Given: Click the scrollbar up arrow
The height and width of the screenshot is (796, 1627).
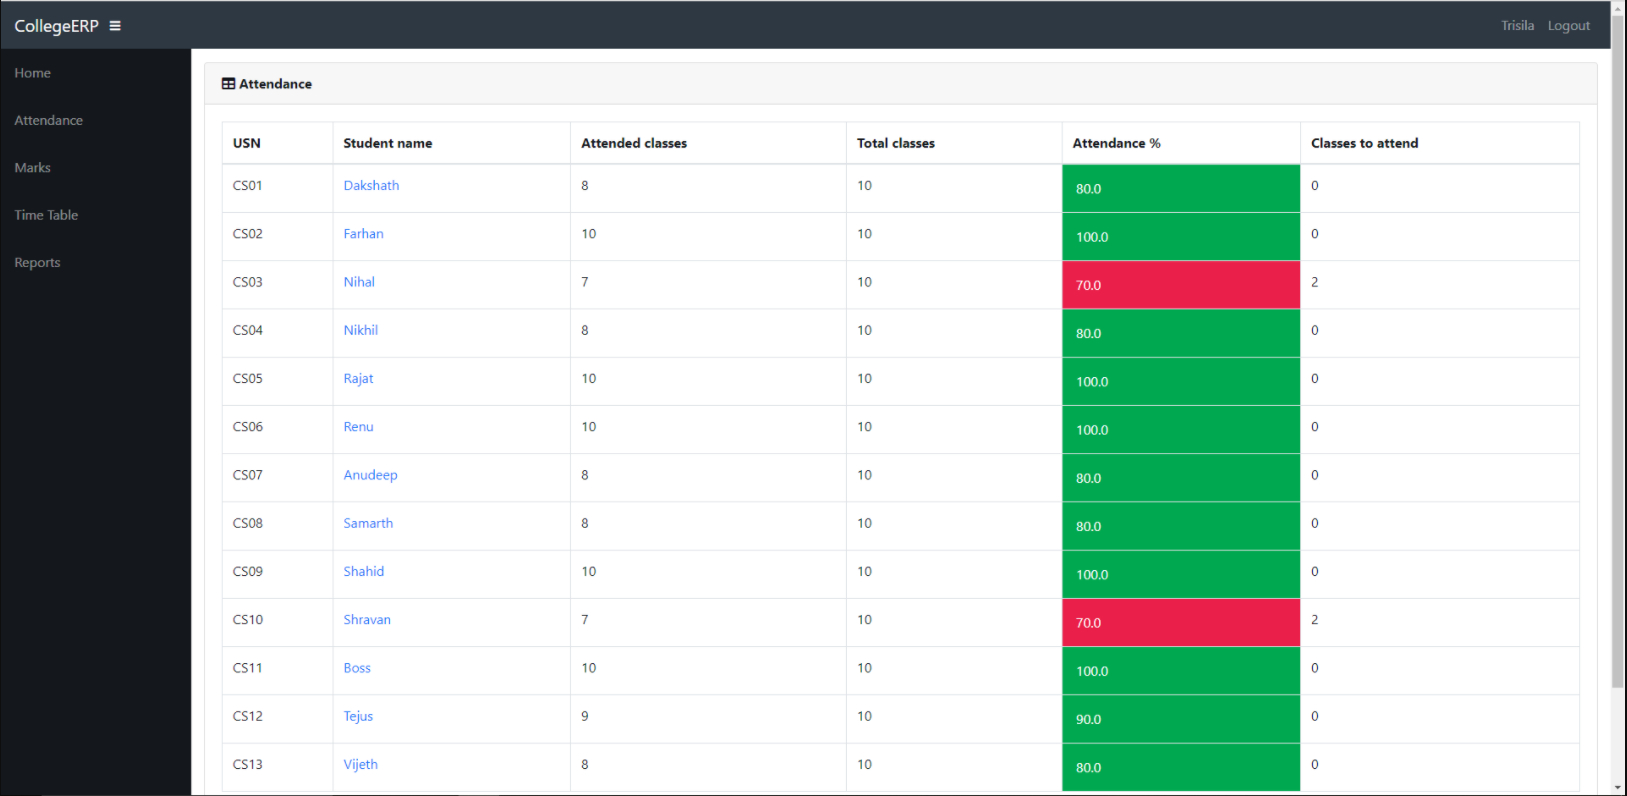Looking at the screenshot, I should click(x=1618, y=6).
